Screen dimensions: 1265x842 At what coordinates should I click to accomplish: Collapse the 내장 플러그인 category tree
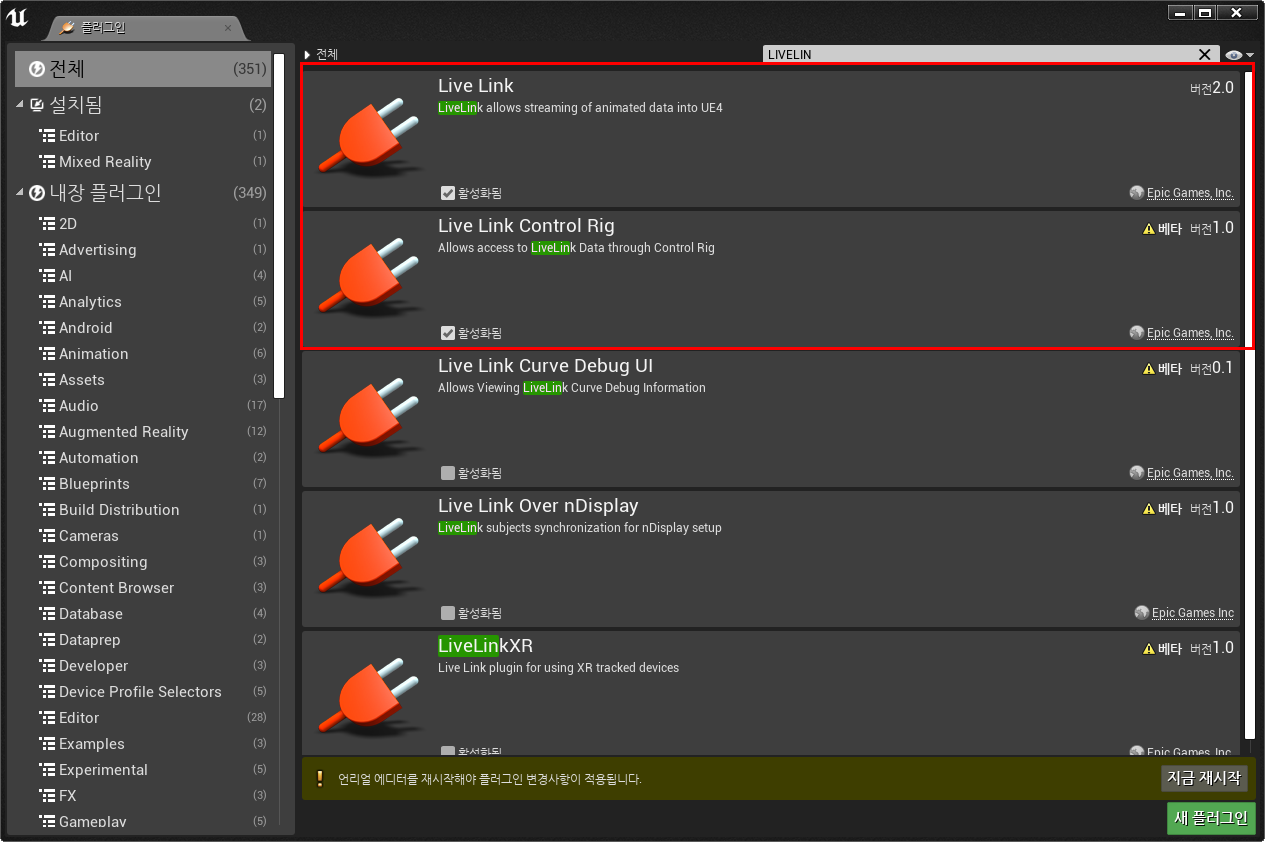pyautogui.click(x=20, y=193)
